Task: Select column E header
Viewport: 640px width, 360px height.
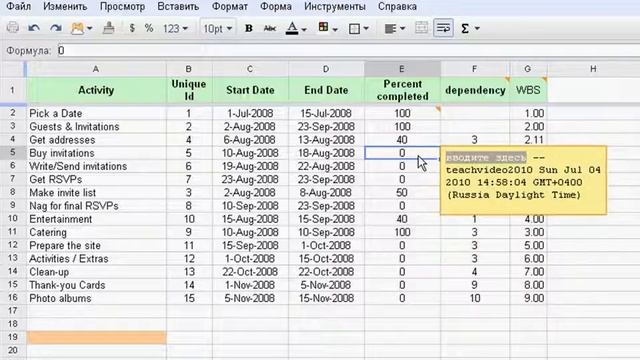Action: 402,69
